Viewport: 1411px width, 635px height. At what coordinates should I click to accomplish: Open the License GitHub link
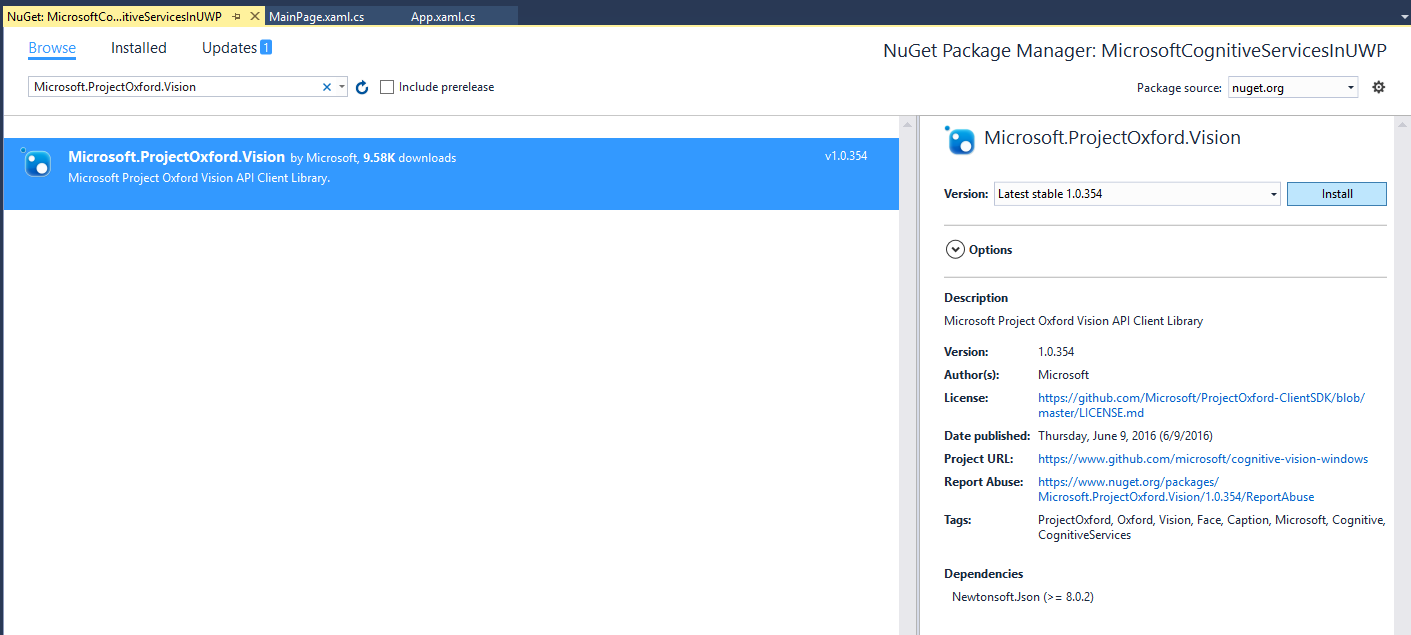click(x=1201, y=405)
